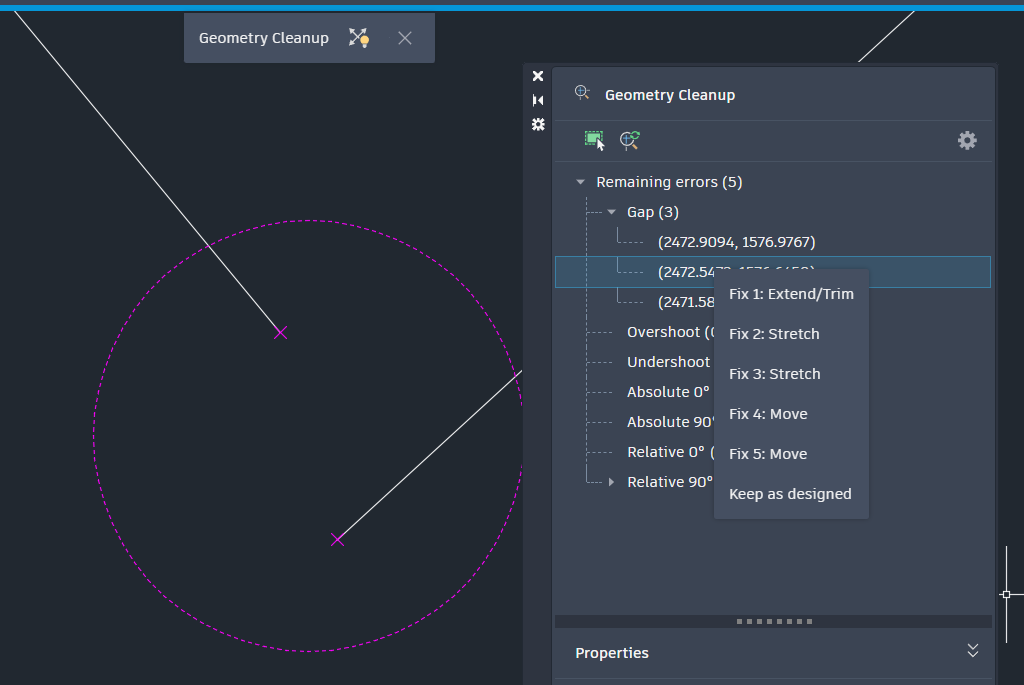Click the Geometry Cleanup toolbar icon
This screenshot has width=1024, height=685.
click(359, 38)
